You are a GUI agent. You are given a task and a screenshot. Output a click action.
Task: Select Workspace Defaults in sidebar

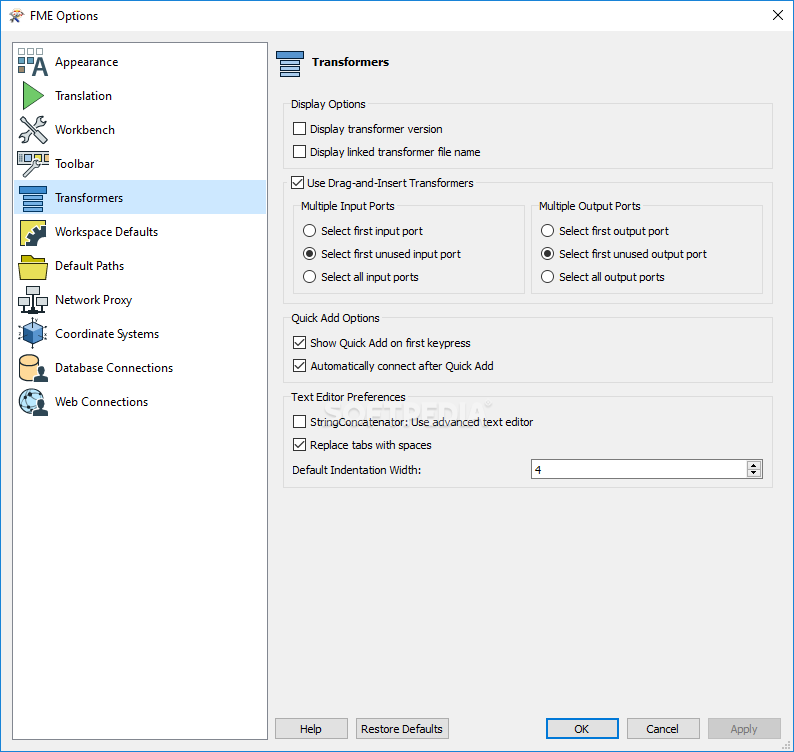click(140, 232)
